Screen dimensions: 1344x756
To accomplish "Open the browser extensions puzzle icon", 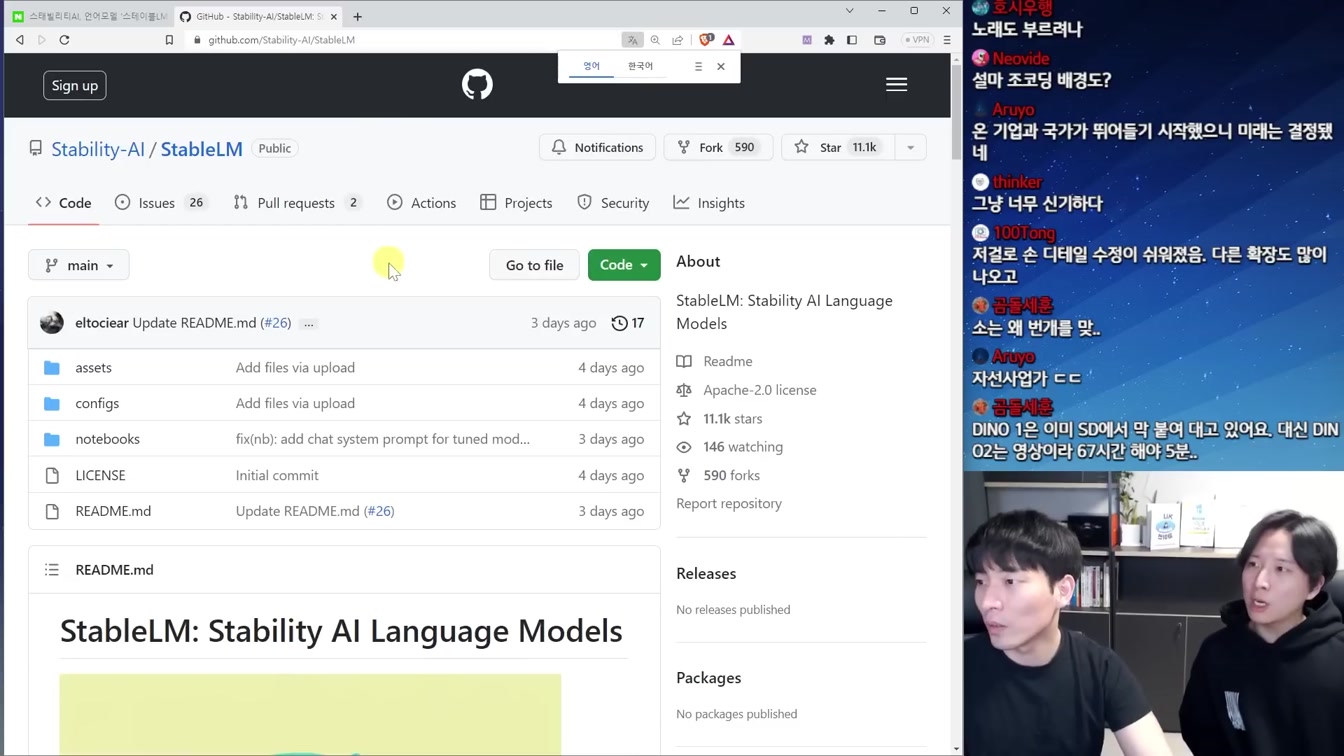I will click(x=829, y=40).
